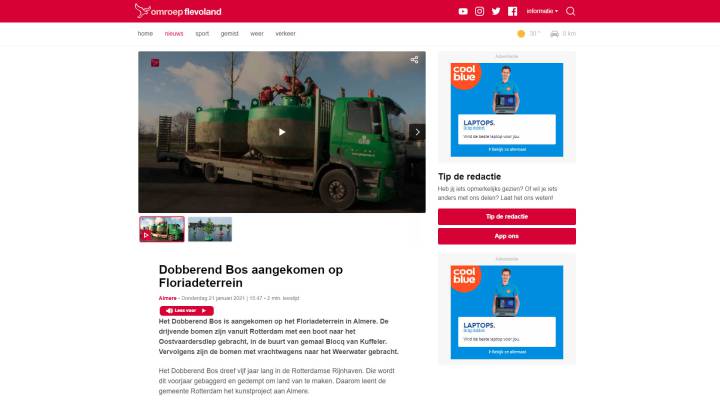This screenshot has width=720, height=405.
Task: Click the App ons button
Action: point(506,236)
